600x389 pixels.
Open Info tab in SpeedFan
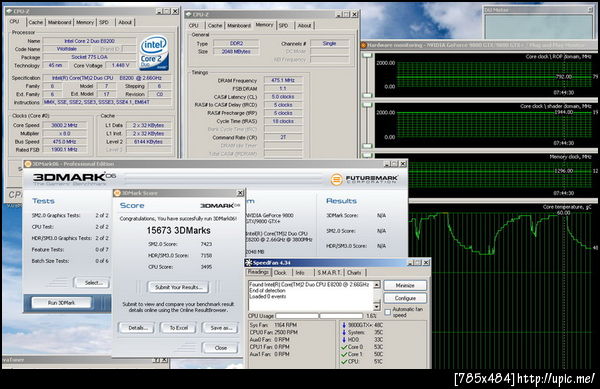point(300,272)
